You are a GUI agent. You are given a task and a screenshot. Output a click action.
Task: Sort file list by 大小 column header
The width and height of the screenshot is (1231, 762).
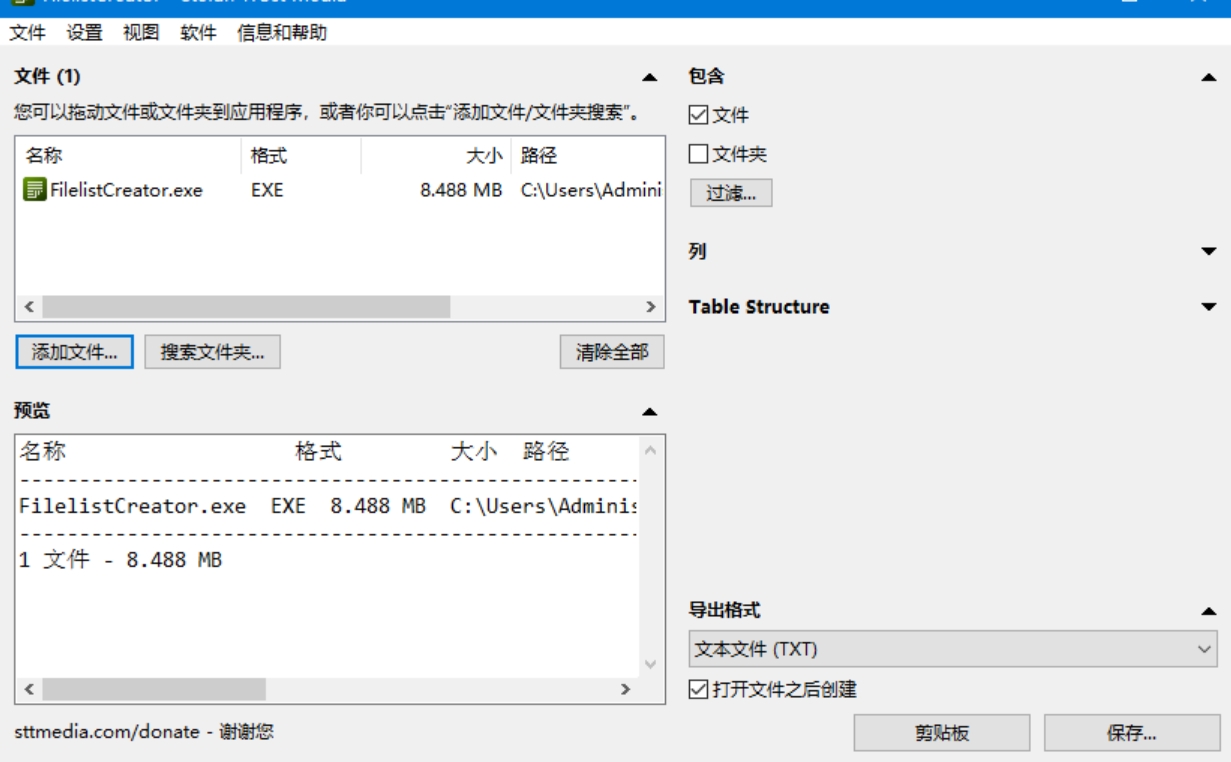[x=436, y=156]
